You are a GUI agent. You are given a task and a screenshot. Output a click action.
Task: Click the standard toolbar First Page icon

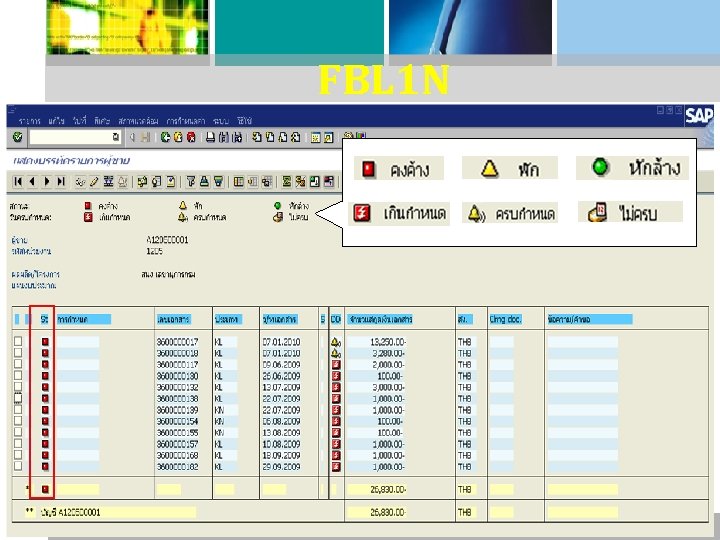point(257,137)
